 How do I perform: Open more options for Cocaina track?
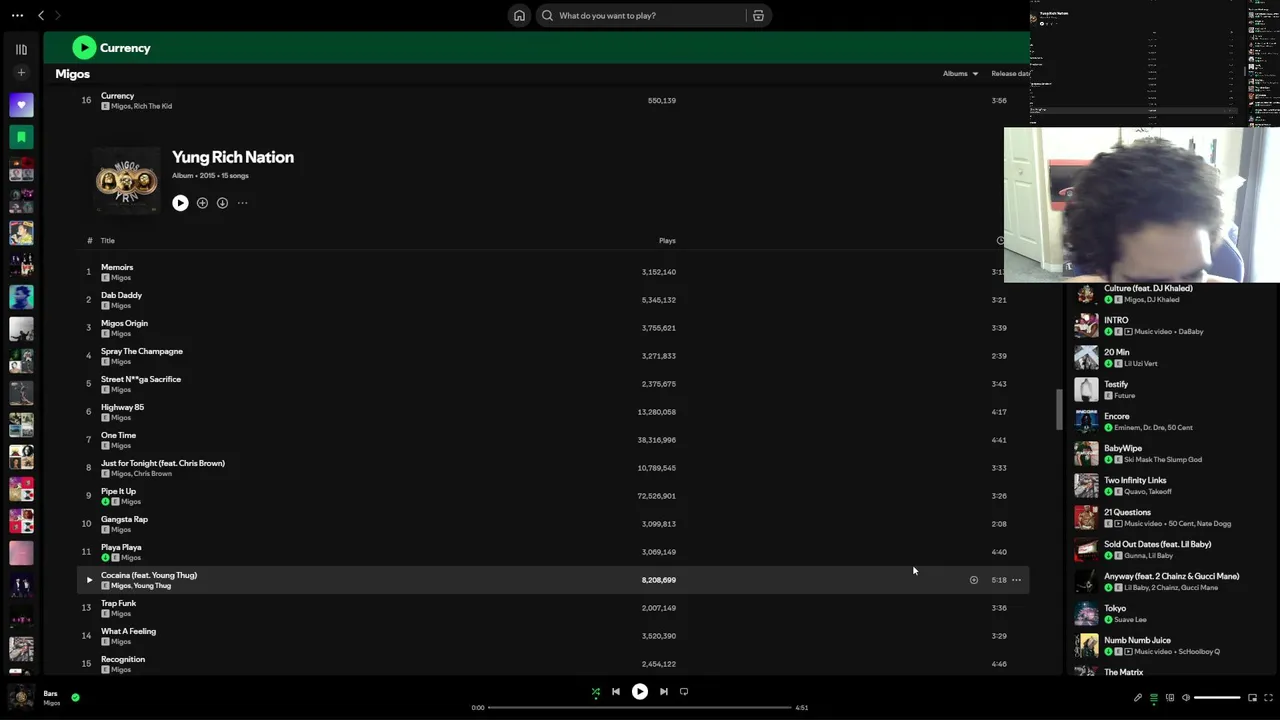(1016, 580)
